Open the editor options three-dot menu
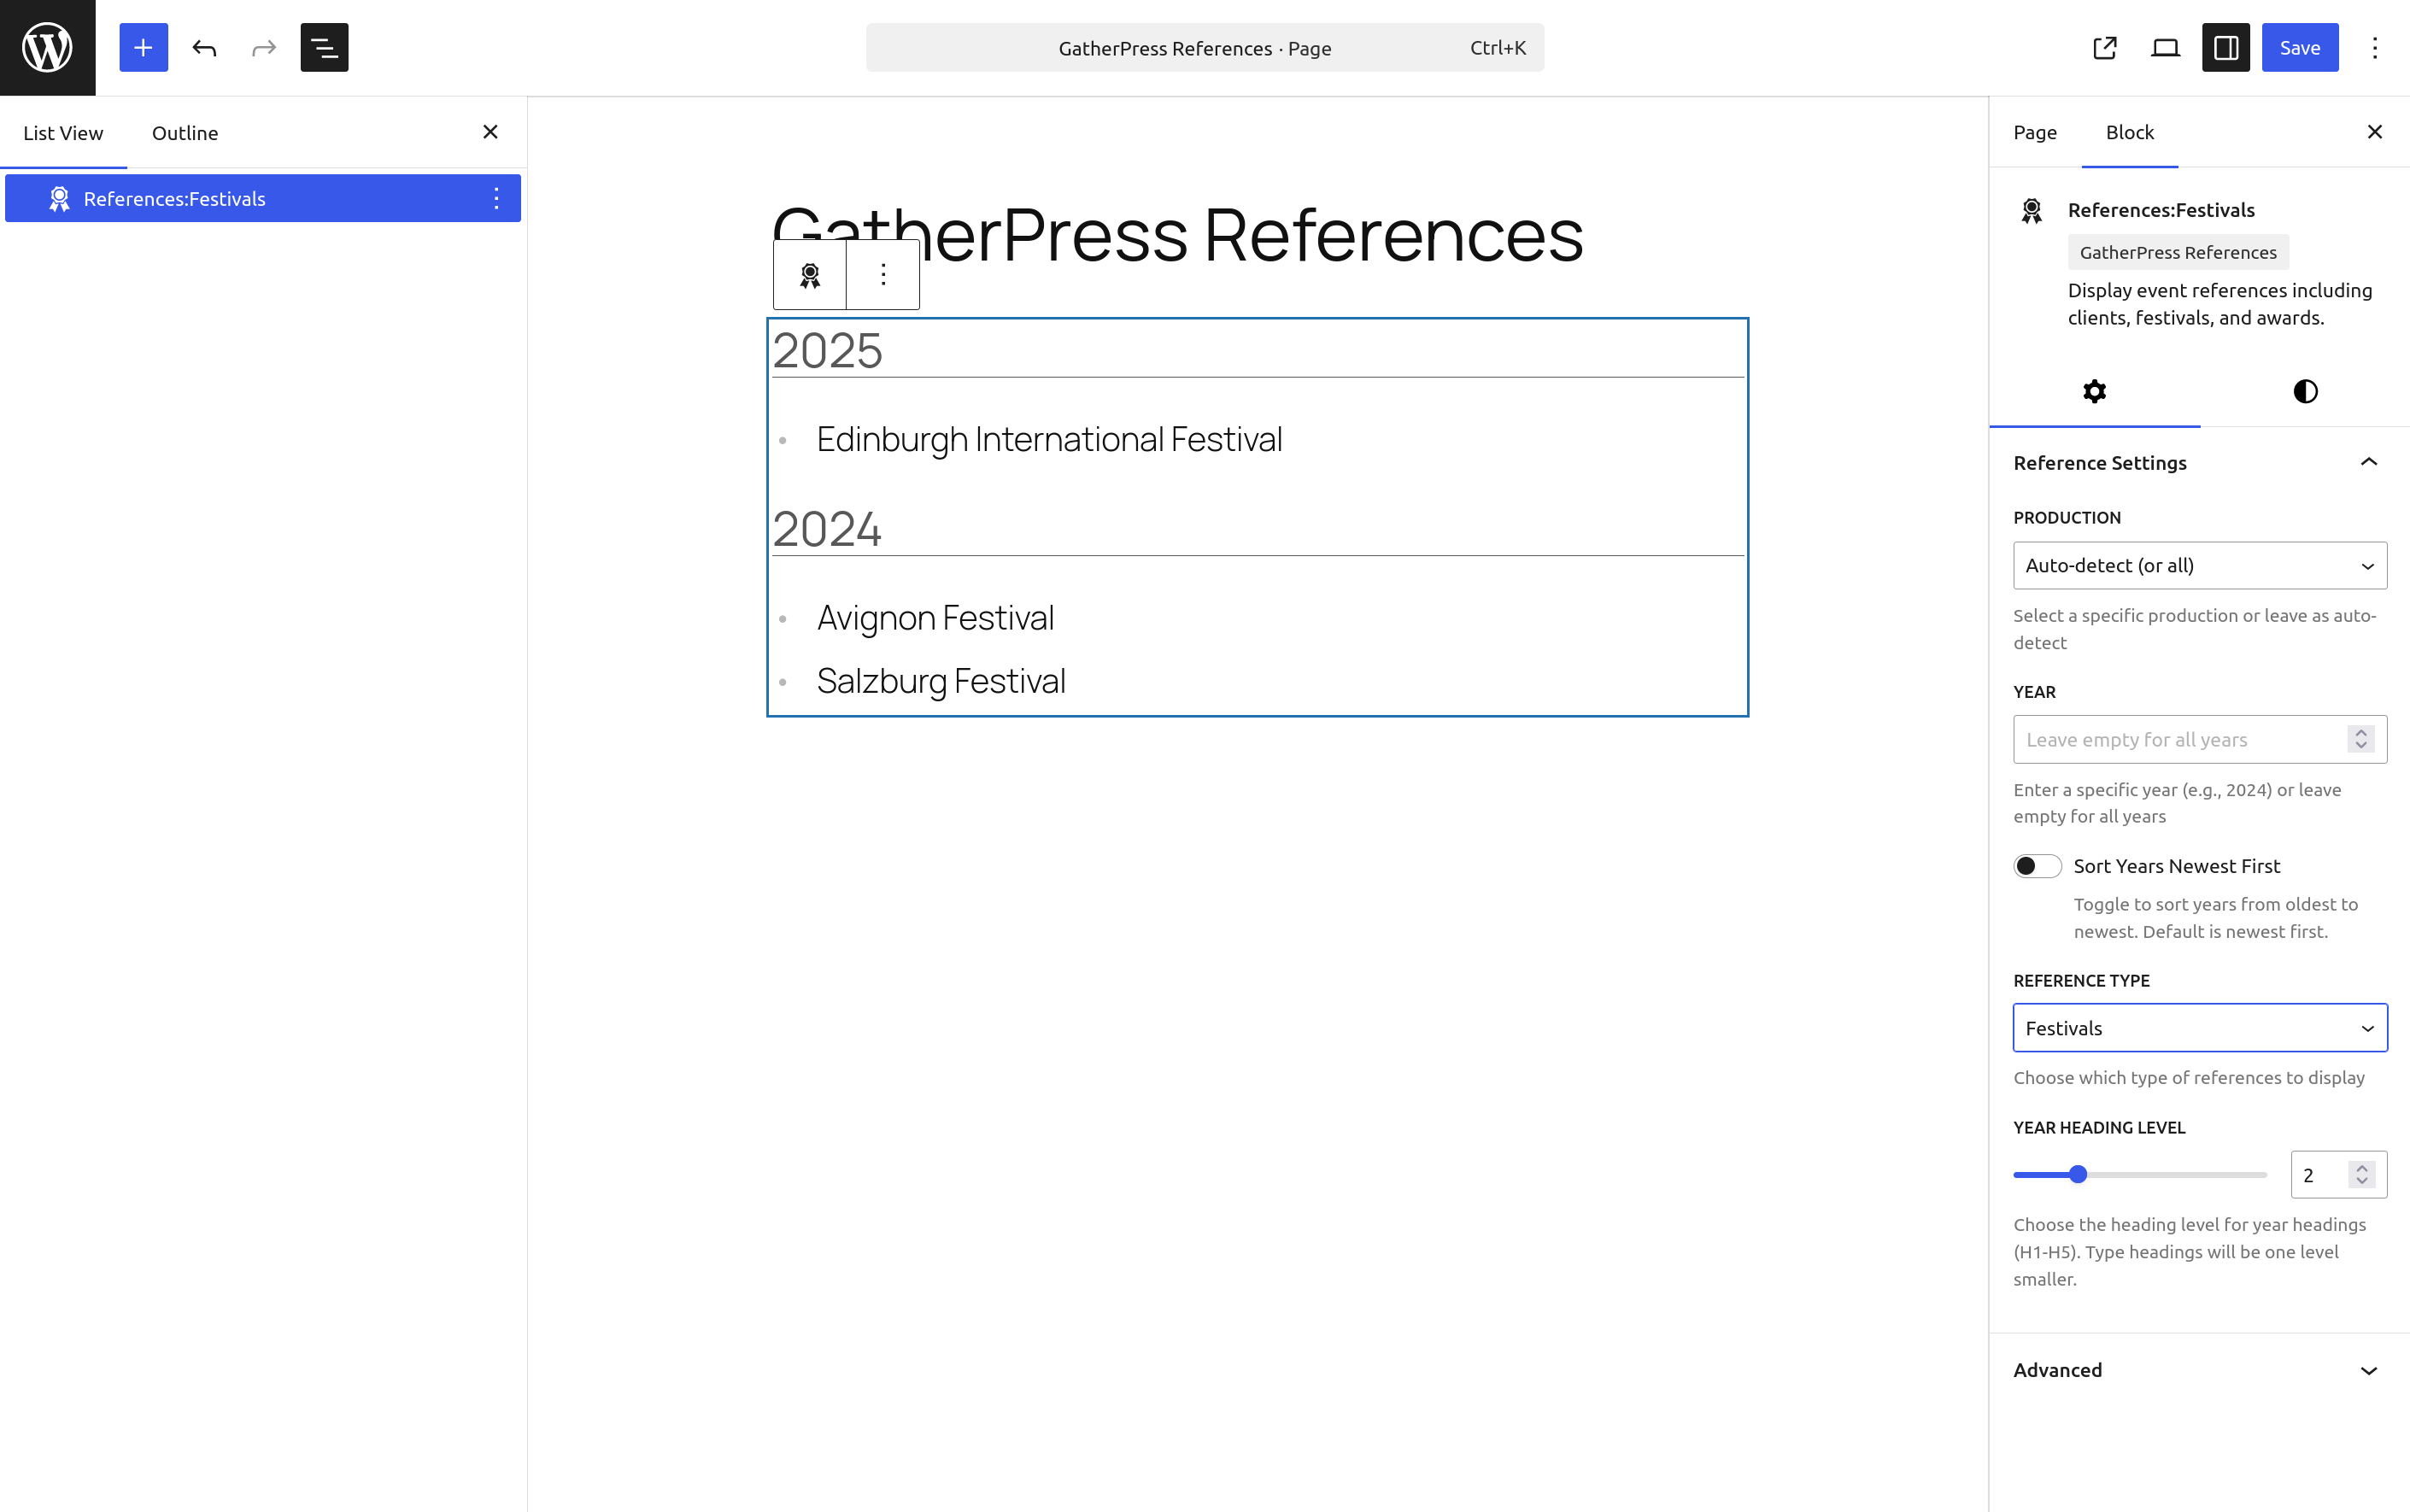2410x1512 pixels. point(2375,47)
